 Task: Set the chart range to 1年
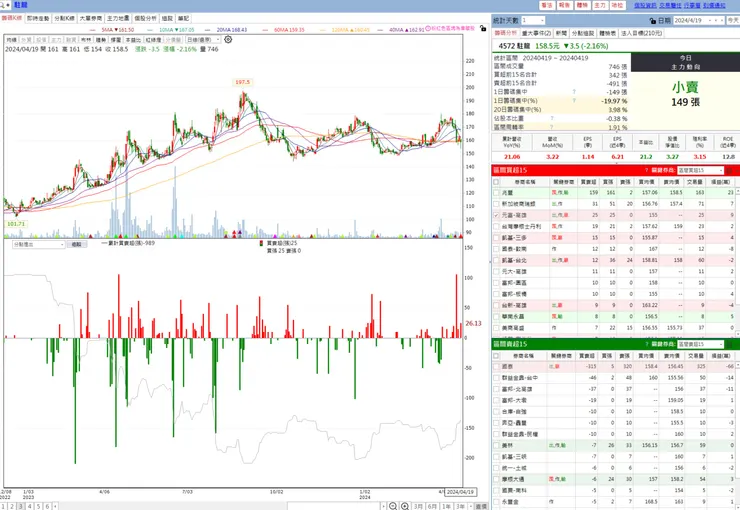point(446,506)
